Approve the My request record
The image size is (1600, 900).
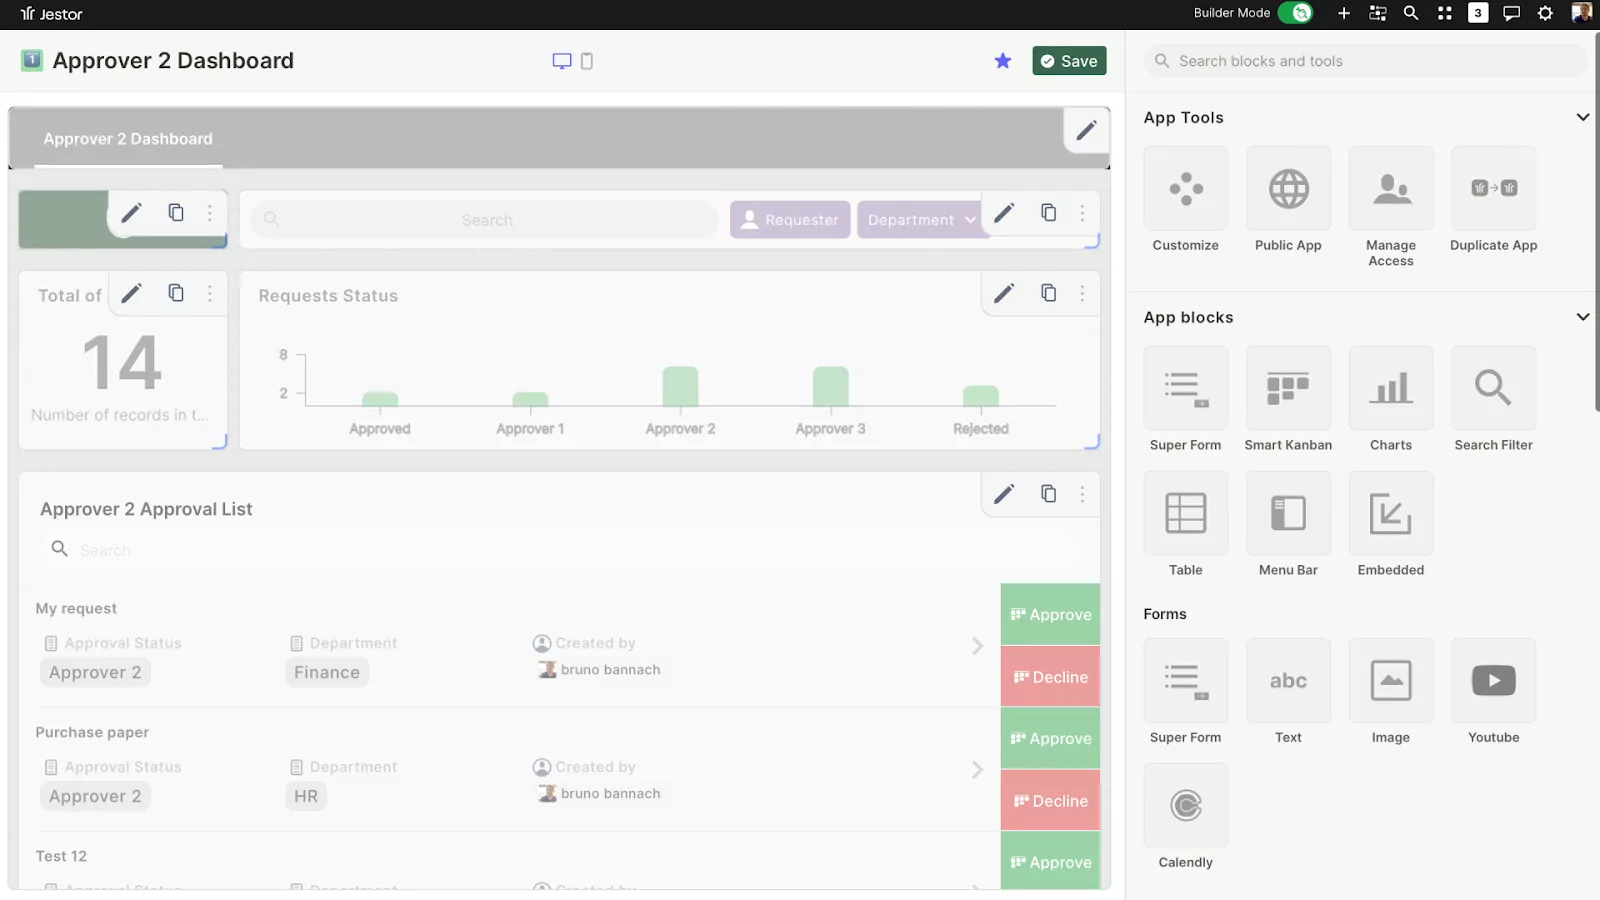pyautogui.click(x=1050, y=615)
